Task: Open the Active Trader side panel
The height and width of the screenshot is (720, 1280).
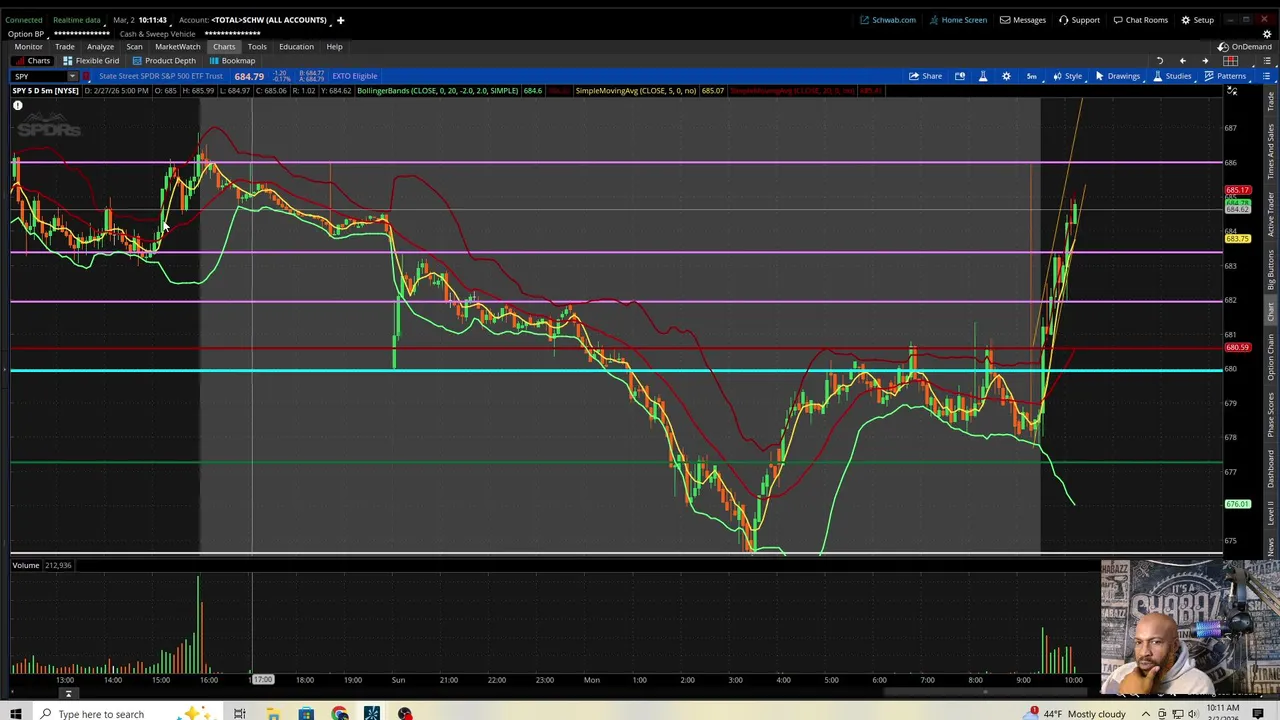Action: pyautogui.click(x=1271, y=213)
